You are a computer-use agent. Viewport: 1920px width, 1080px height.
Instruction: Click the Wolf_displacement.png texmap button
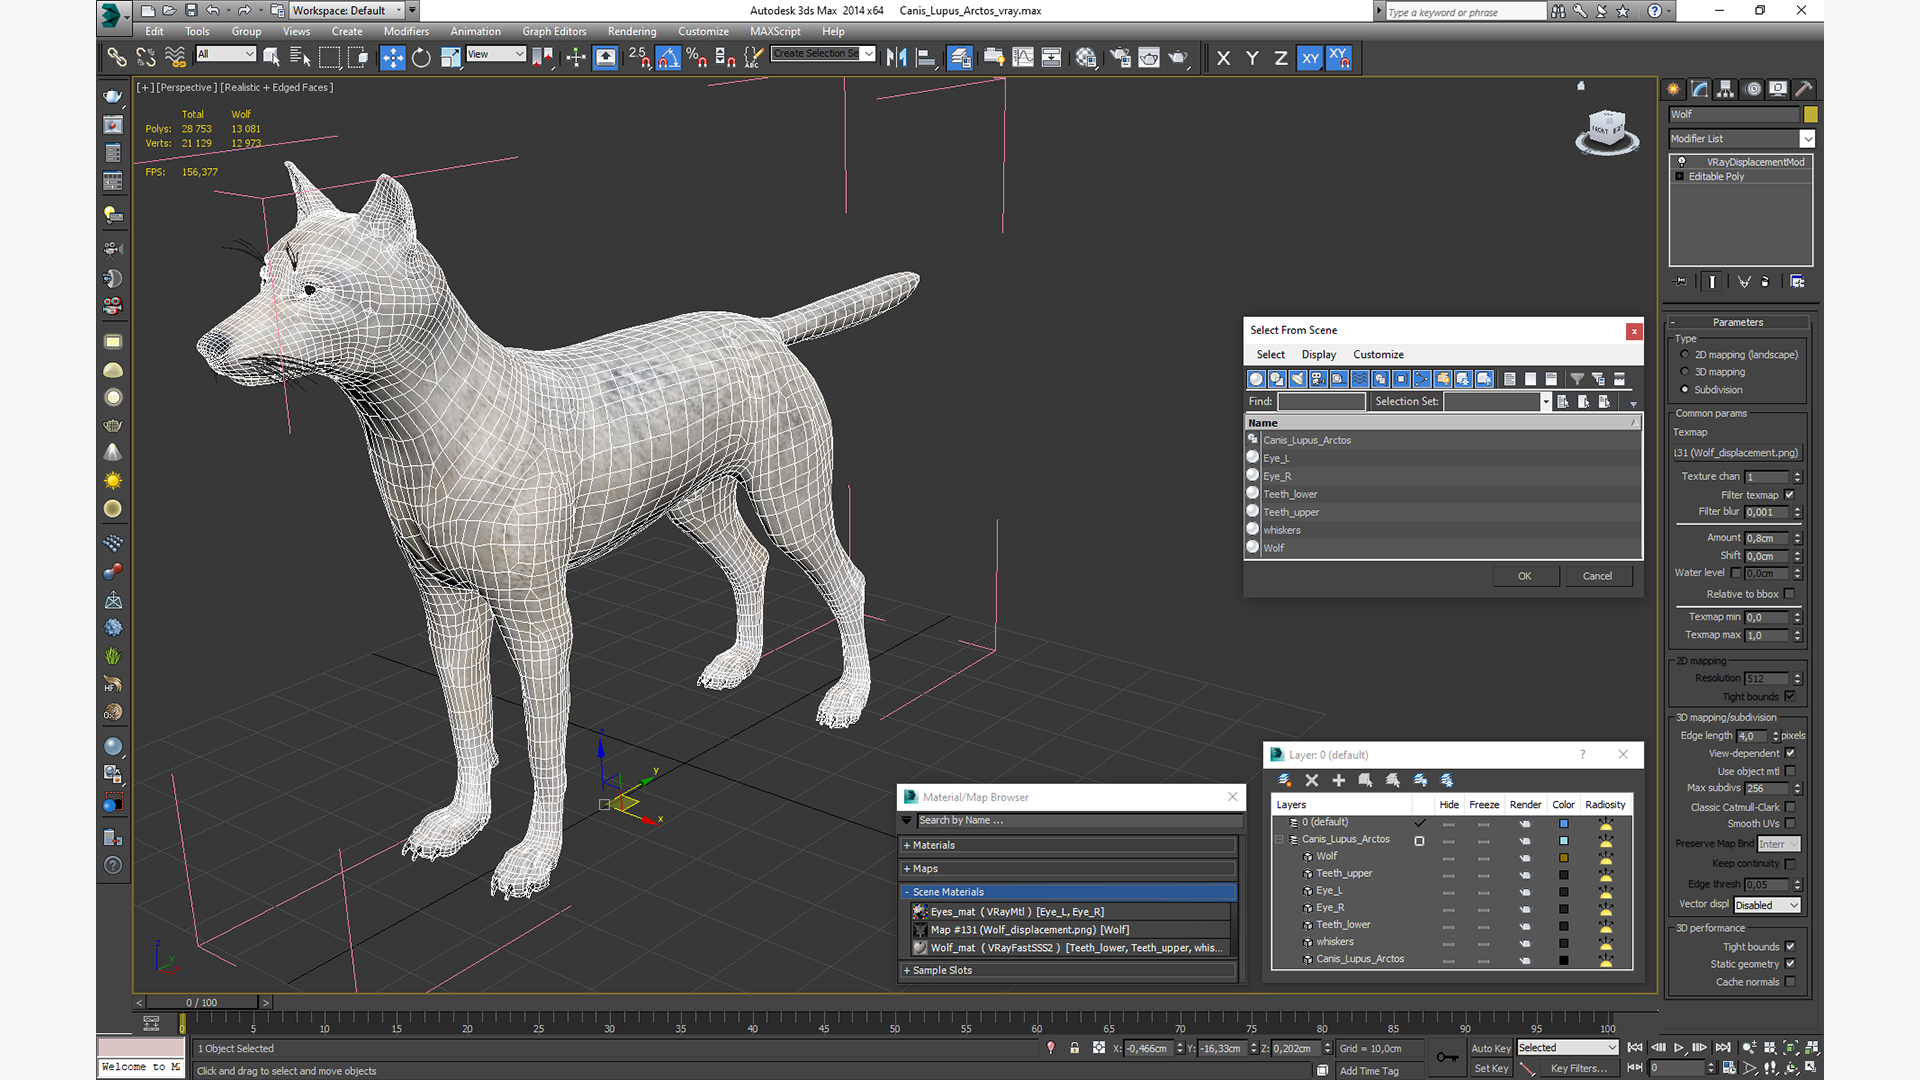1737,453
